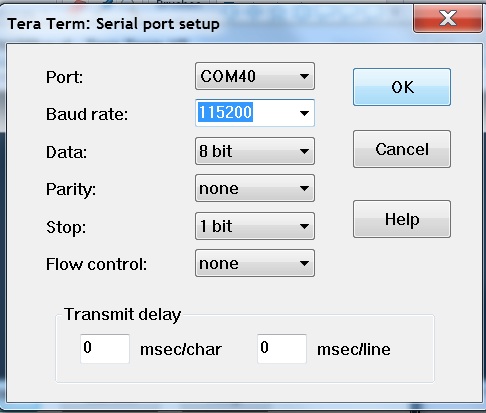Image resolution: width=486 pixels, height=413 pixels.
Task: Click the "Port:" label
Action: pos(64,77)
